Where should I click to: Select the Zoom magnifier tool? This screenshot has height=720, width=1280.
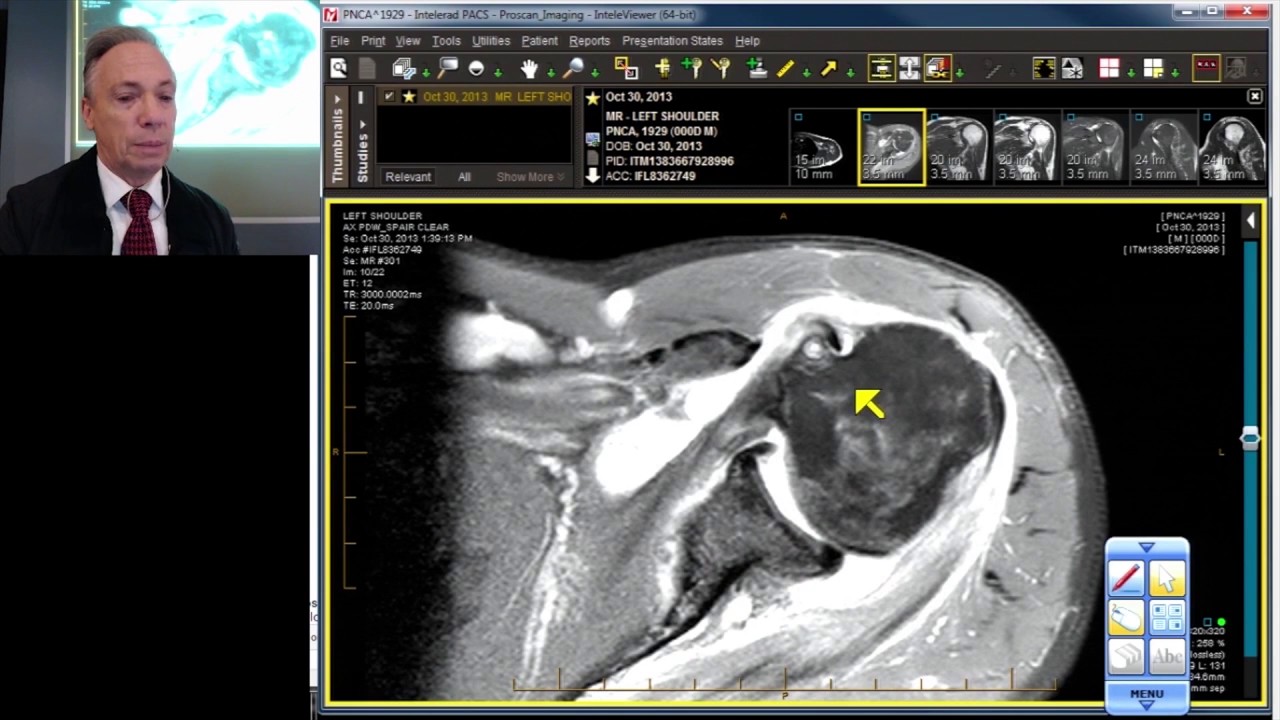click(574, 68)
